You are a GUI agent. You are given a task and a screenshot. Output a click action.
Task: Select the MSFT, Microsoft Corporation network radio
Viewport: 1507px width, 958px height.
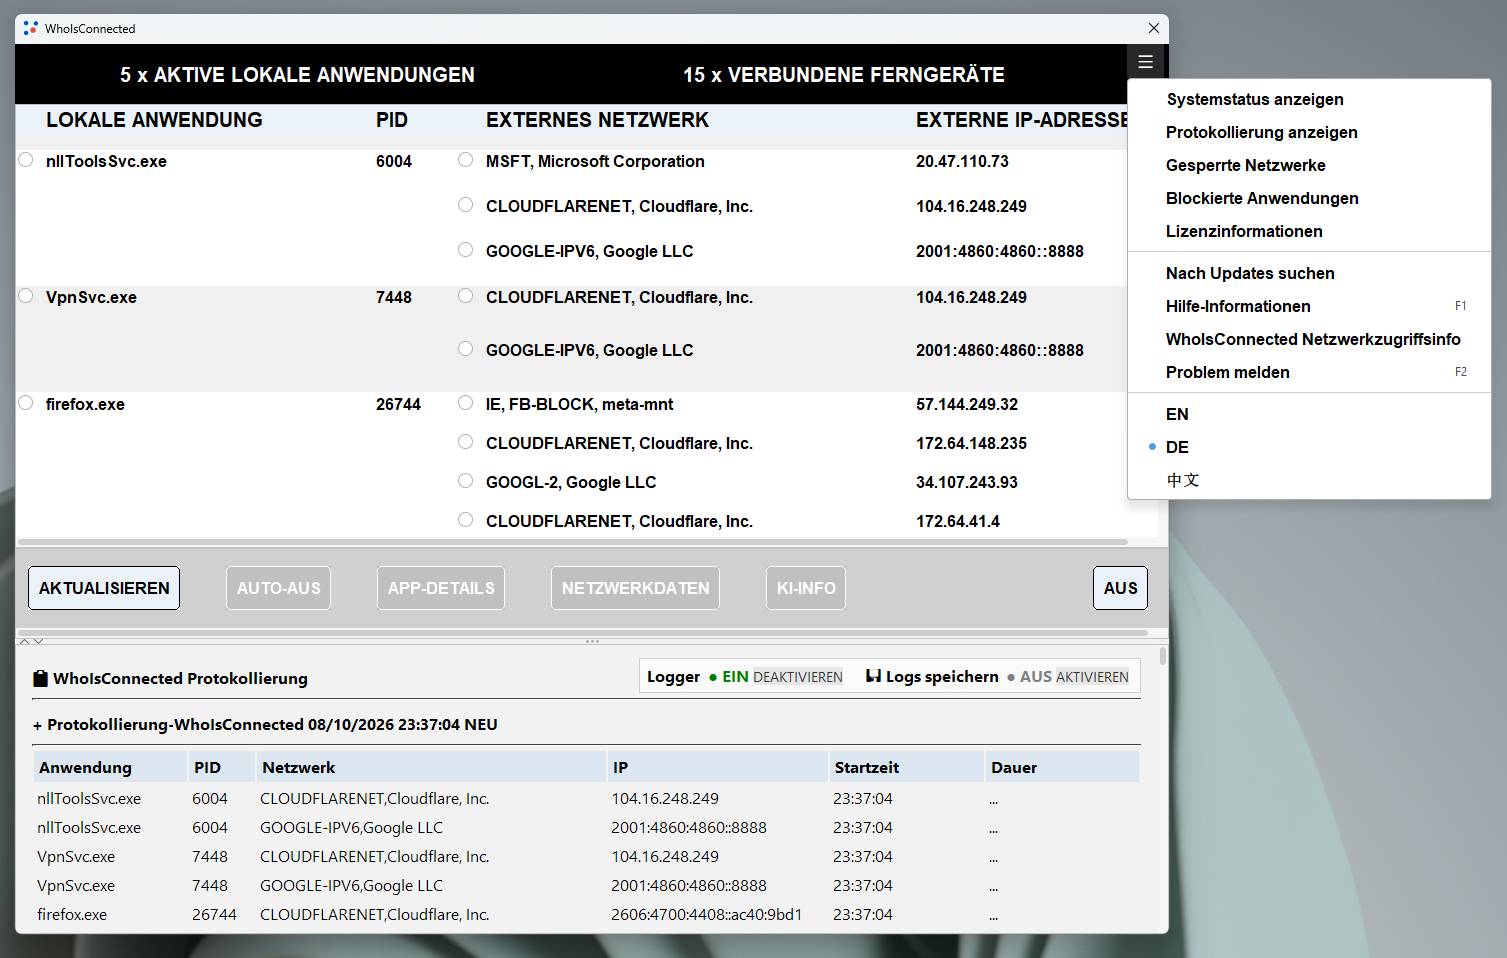tap(466, 160)
